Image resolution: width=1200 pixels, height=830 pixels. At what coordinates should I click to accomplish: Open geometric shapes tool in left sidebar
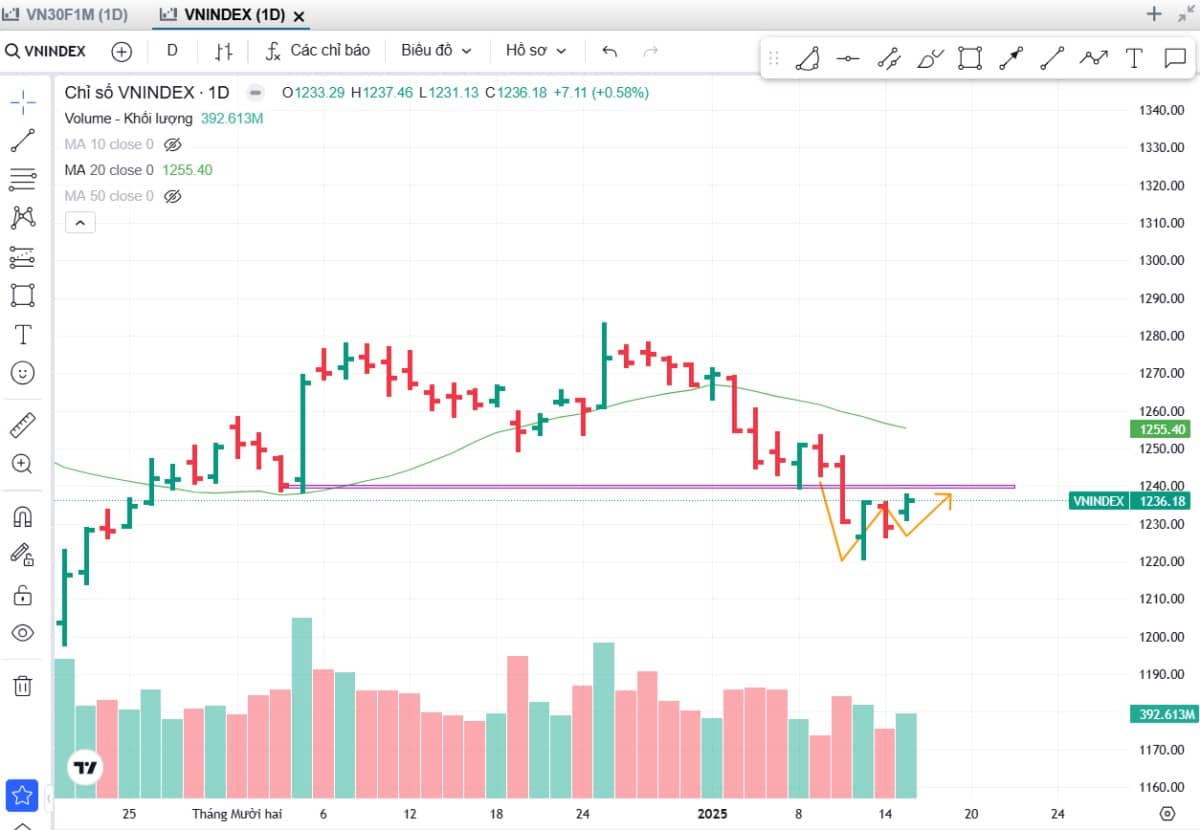pyautogui.click(x=23, y=295)
